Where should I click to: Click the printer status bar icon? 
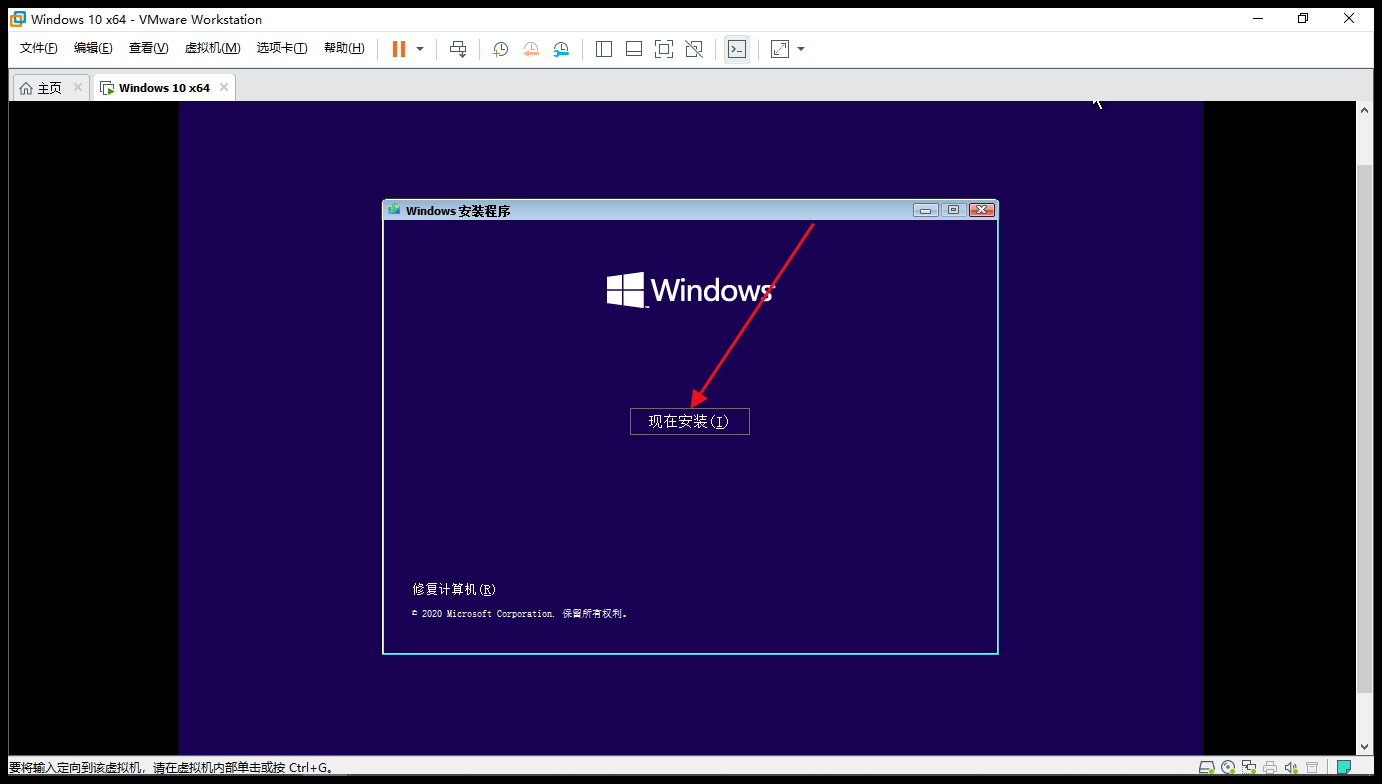[1270, 768]
